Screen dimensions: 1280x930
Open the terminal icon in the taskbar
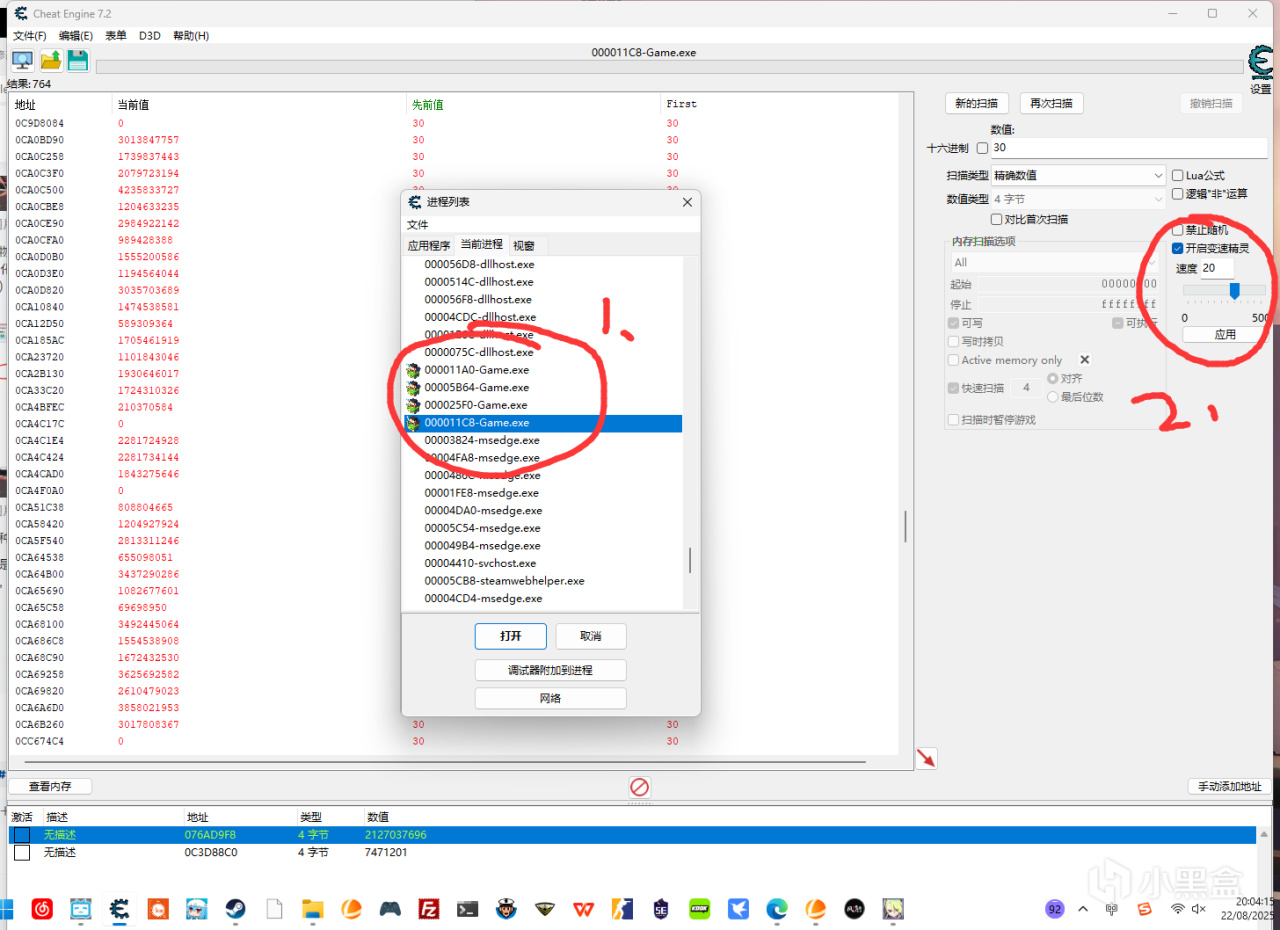pos(467,909)
